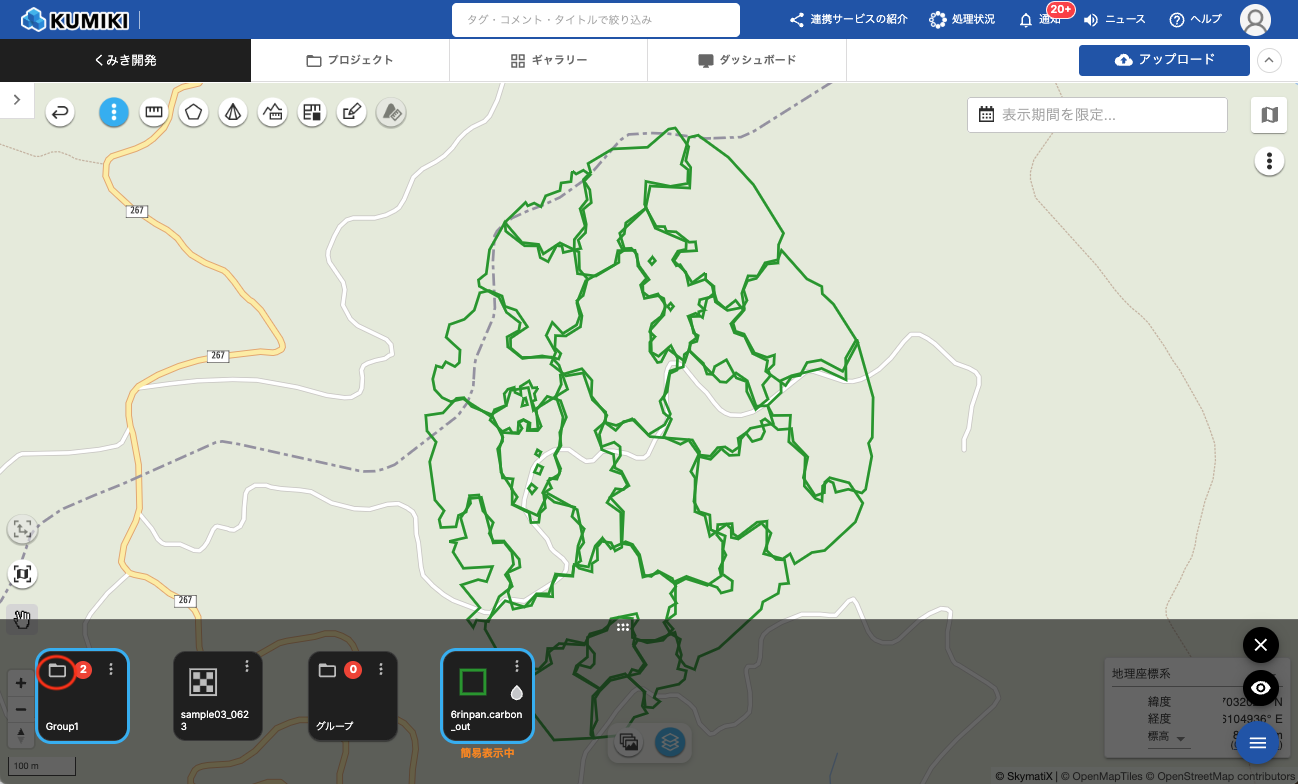Select the sample03_0623 layer thumbnail
1298x784 pixels.
pos(204,682)
